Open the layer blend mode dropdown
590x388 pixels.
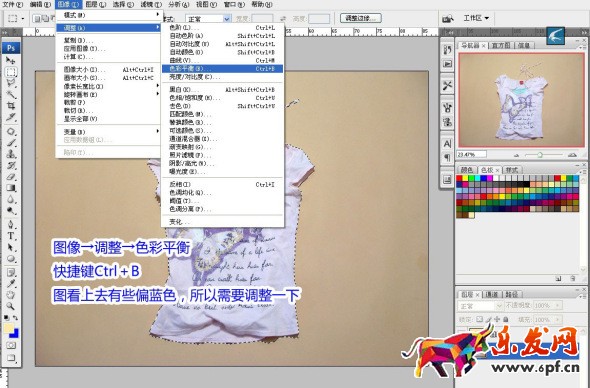pyautogui.click(x=480, y=306)
